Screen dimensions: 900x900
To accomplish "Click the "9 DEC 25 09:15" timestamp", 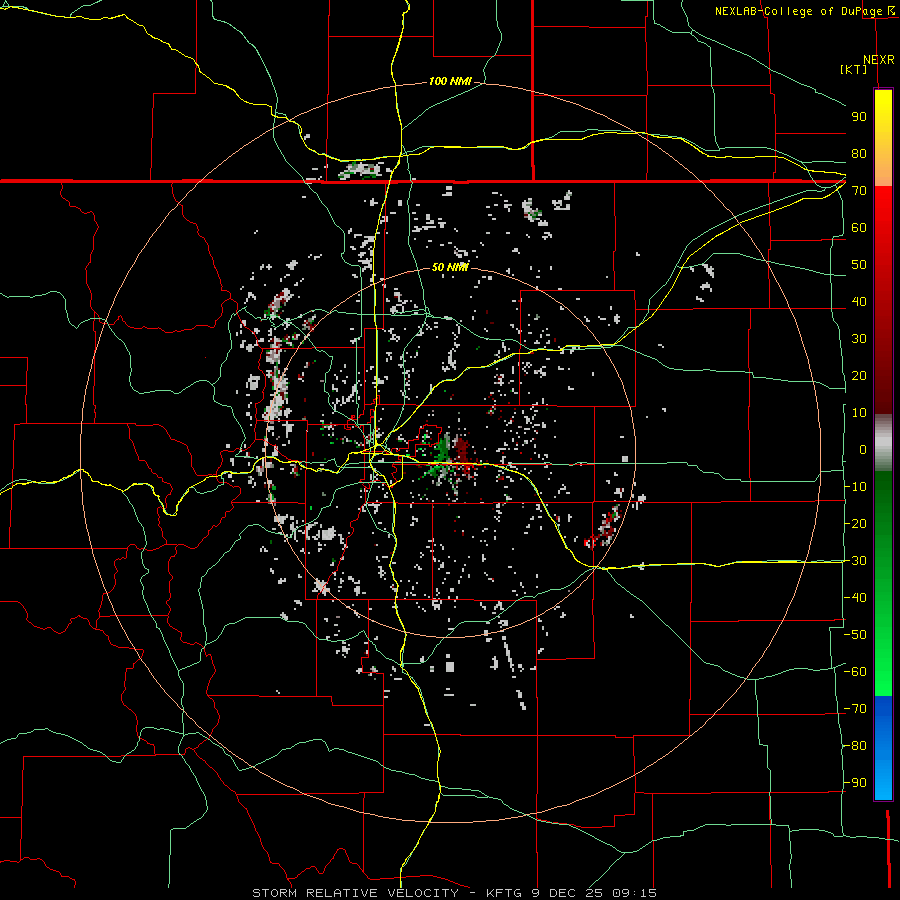I will [594, 893].
